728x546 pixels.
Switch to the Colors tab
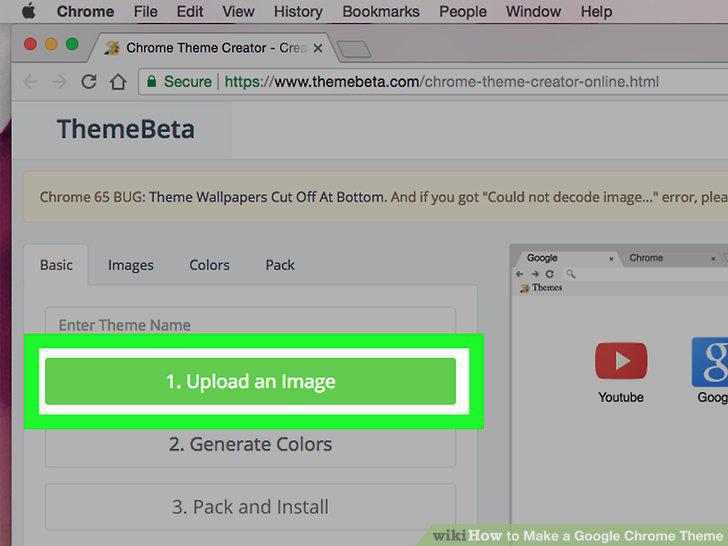click(209, 265)
